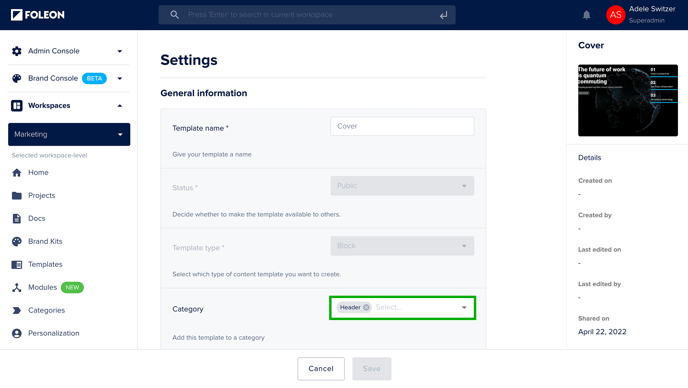Click 'Add this template to a category' hint
688x388 pixels.
(219, 338)
